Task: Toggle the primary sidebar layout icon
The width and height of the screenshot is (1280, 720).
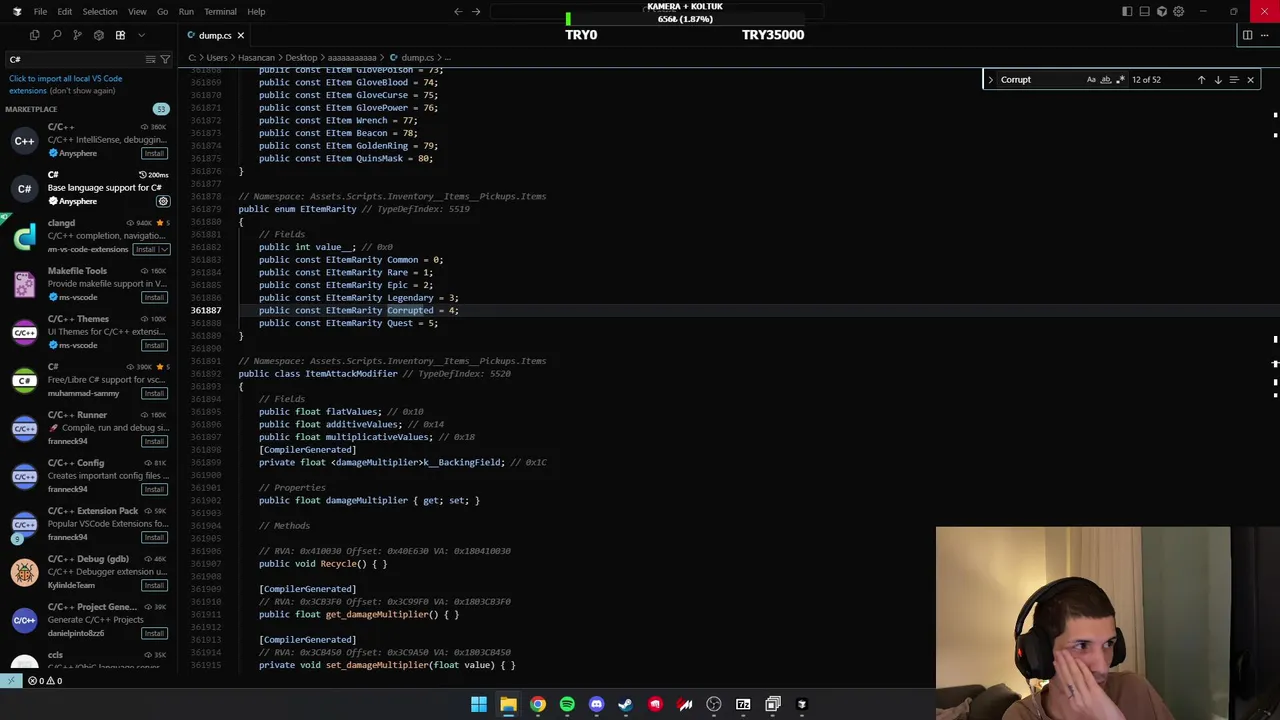Action: click(1127, 11)
